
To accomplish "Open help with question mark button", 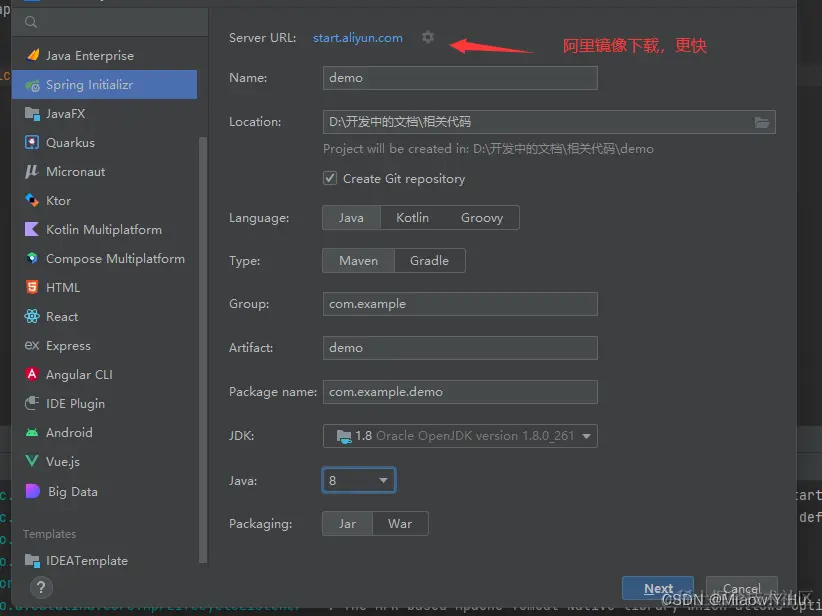I will click(x=41, y=588).
